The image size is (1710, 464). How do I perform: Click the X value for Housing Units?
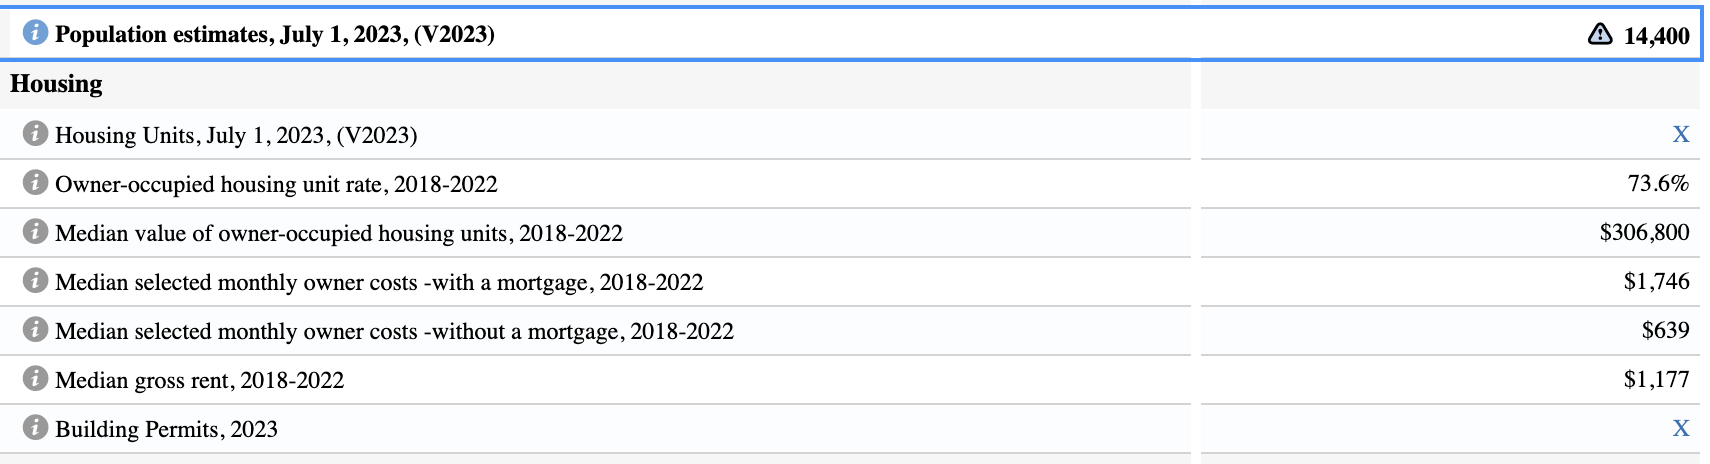(1681, 135)
